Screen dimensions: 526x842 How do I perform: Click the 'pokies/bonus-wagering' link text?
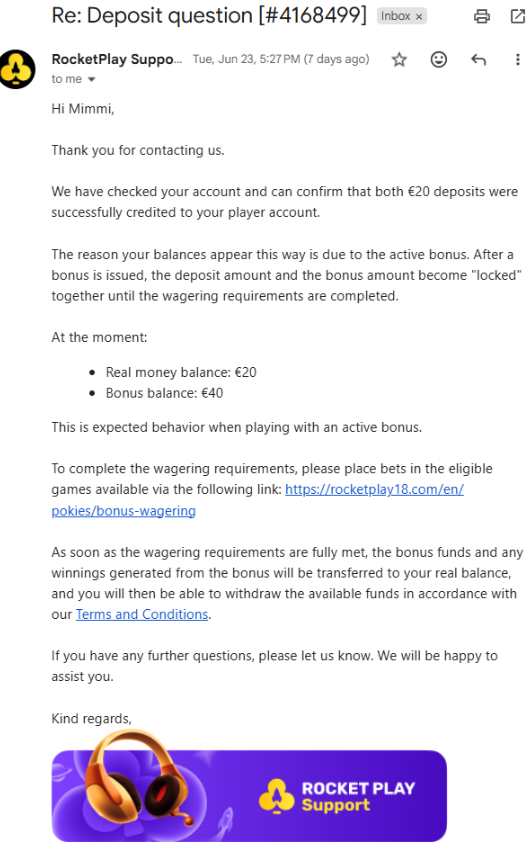click(x=123, y=511)
